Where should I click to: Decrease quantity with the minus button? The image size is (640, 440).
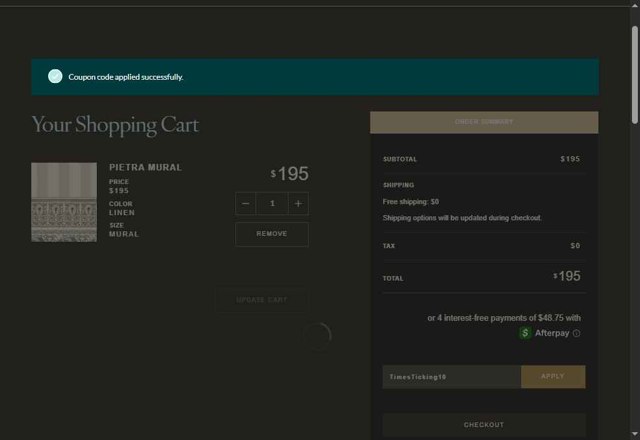tap(245, 203)
